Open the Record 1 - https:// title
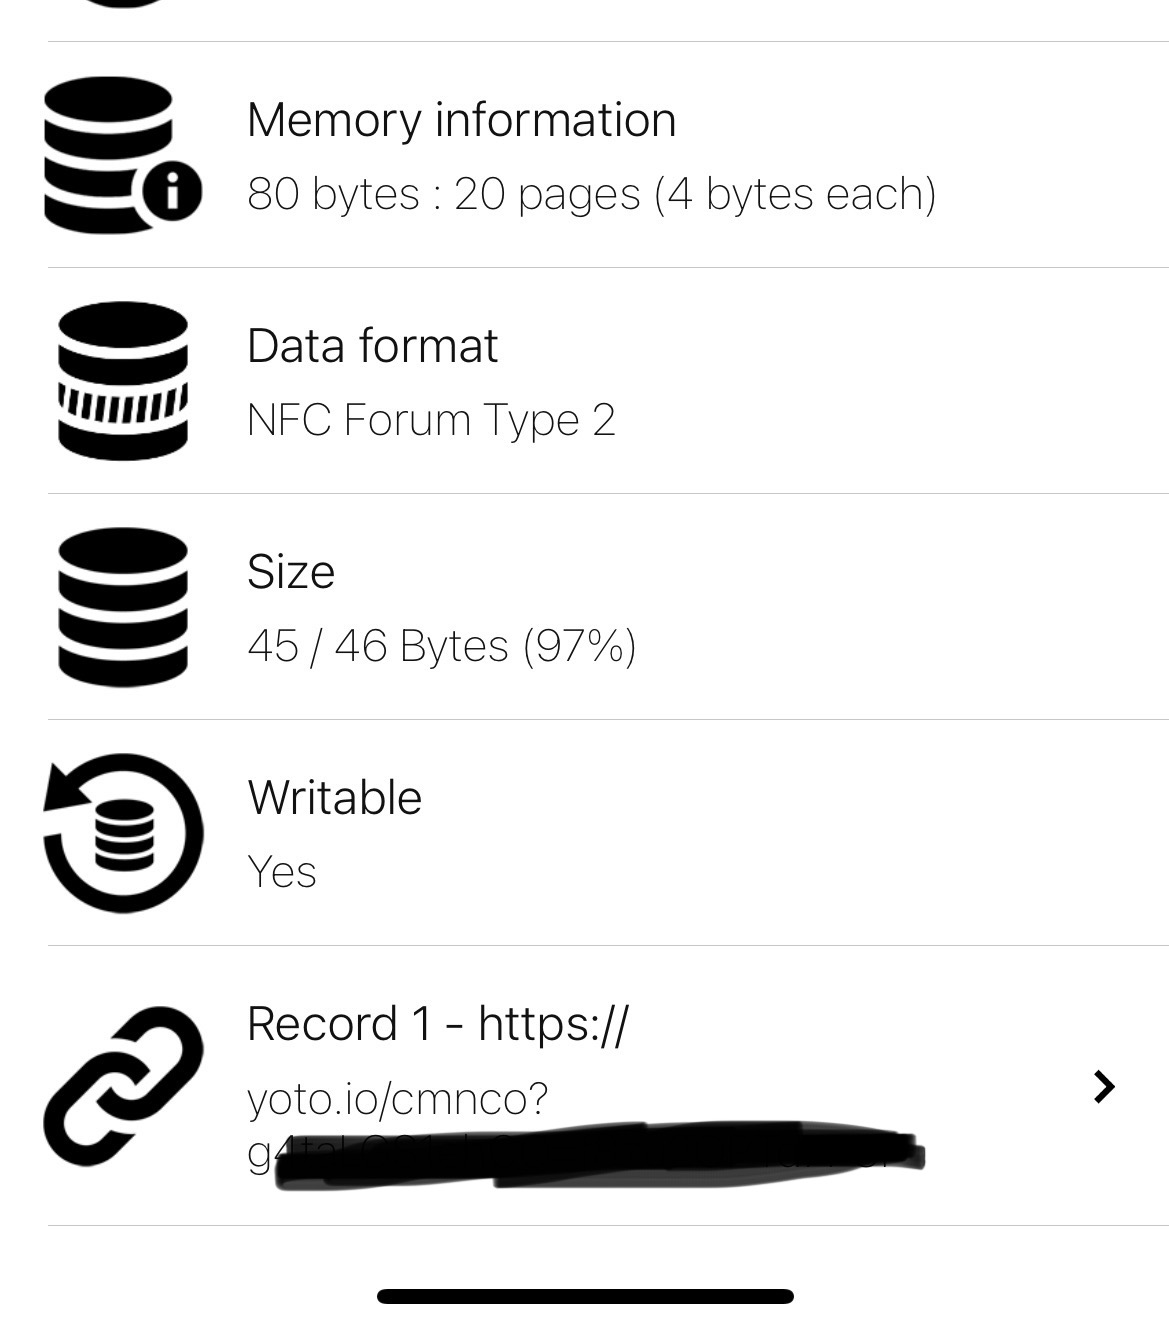Viewport: 1169px width, 1328px height. click(x=438, y=1024)
